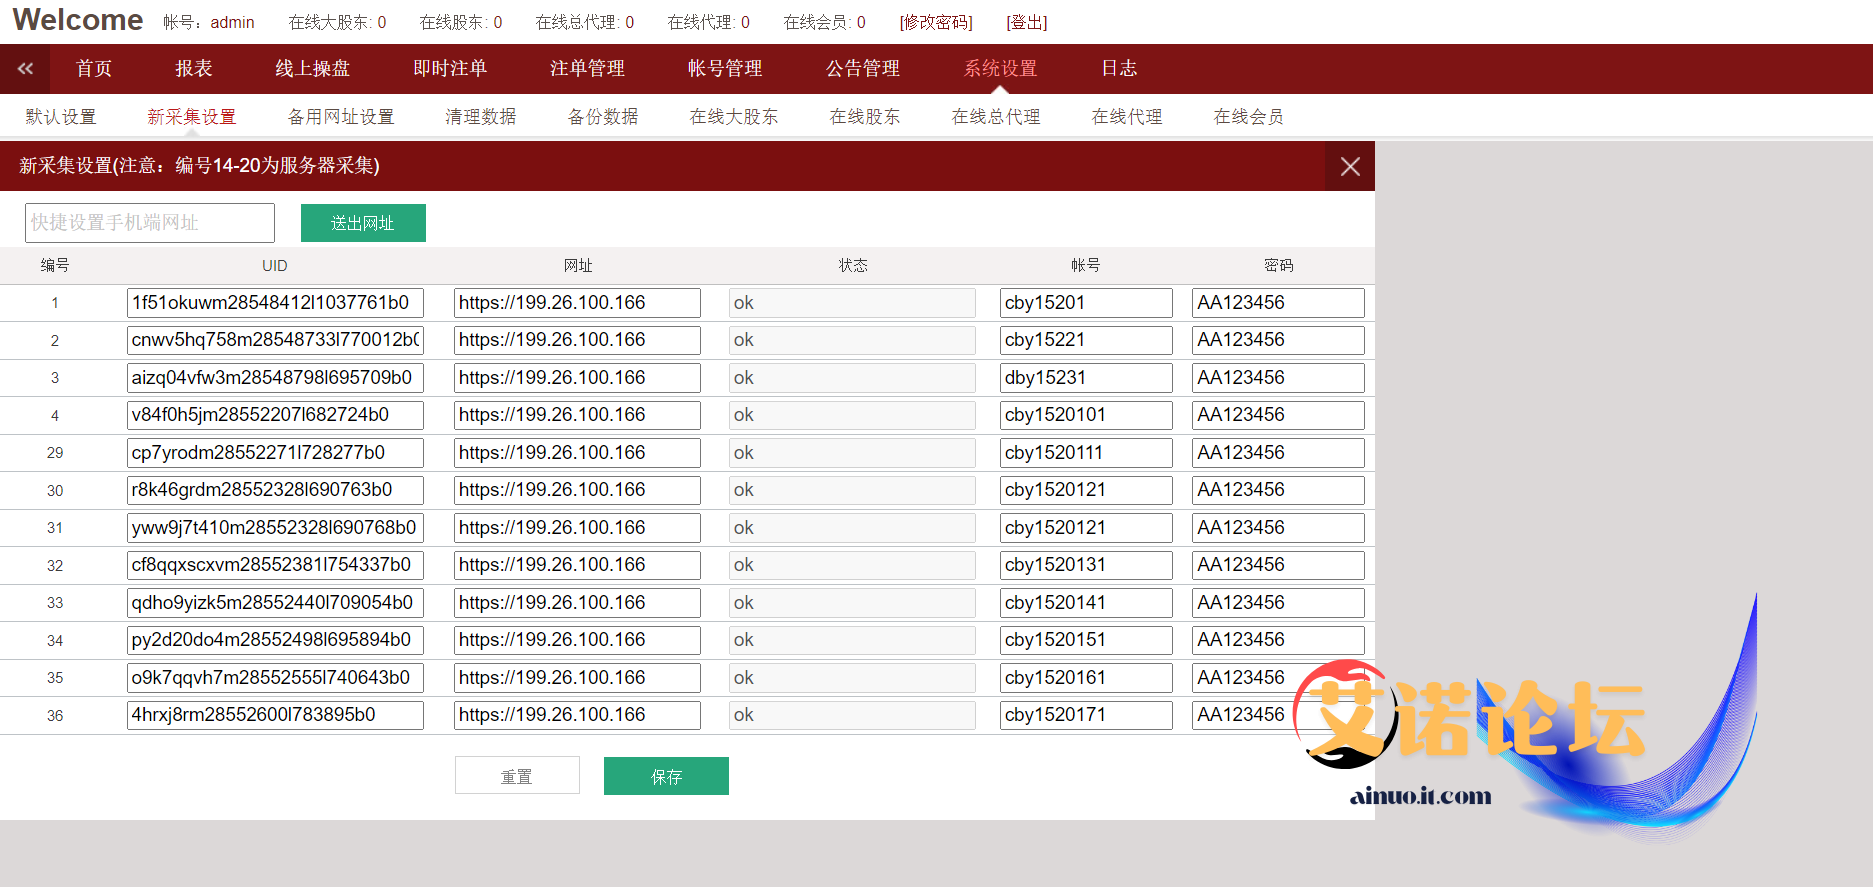Click the 修改密码 link
Screen dimensions: 1873x887
click(x=936, y=22)
